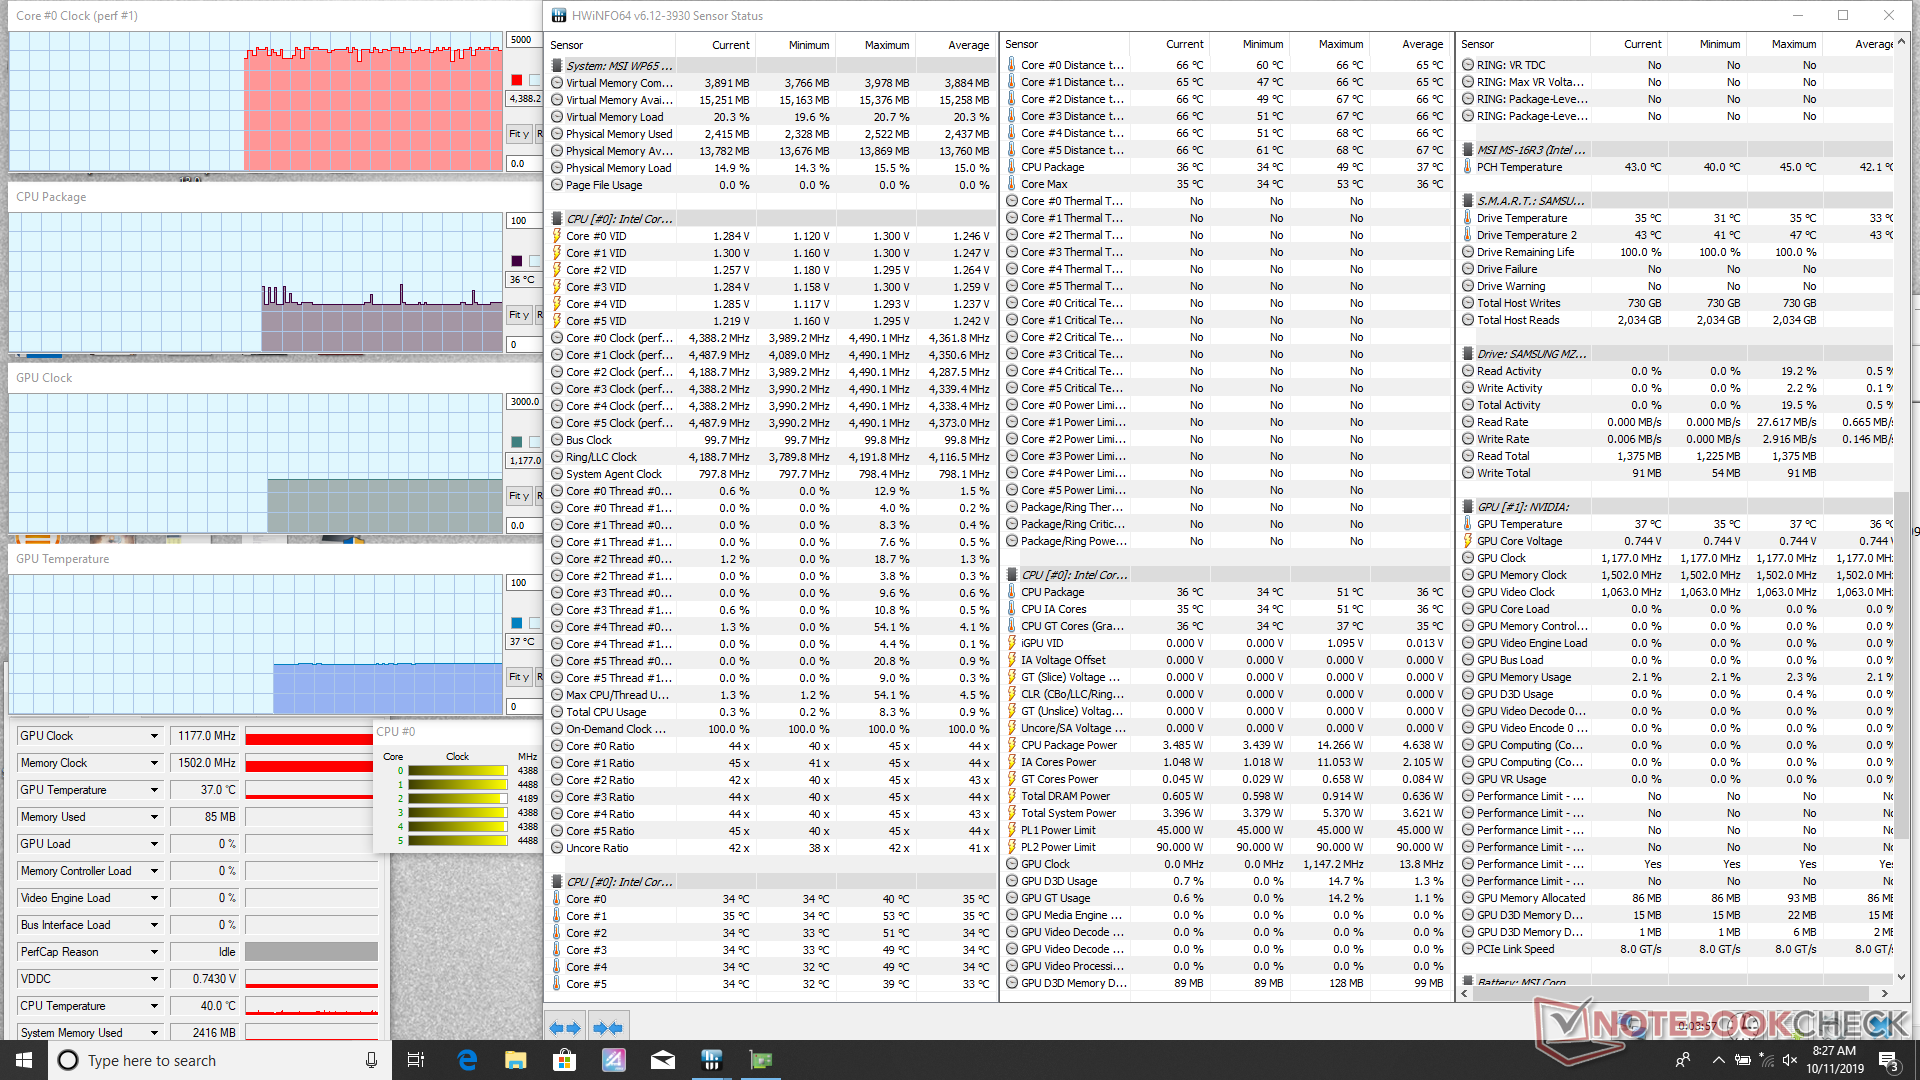Click Fit y in Core #0 Clock graph
Image resolution: width=1920 pixels, height=1080 pixels.
(x=519, y=134)
